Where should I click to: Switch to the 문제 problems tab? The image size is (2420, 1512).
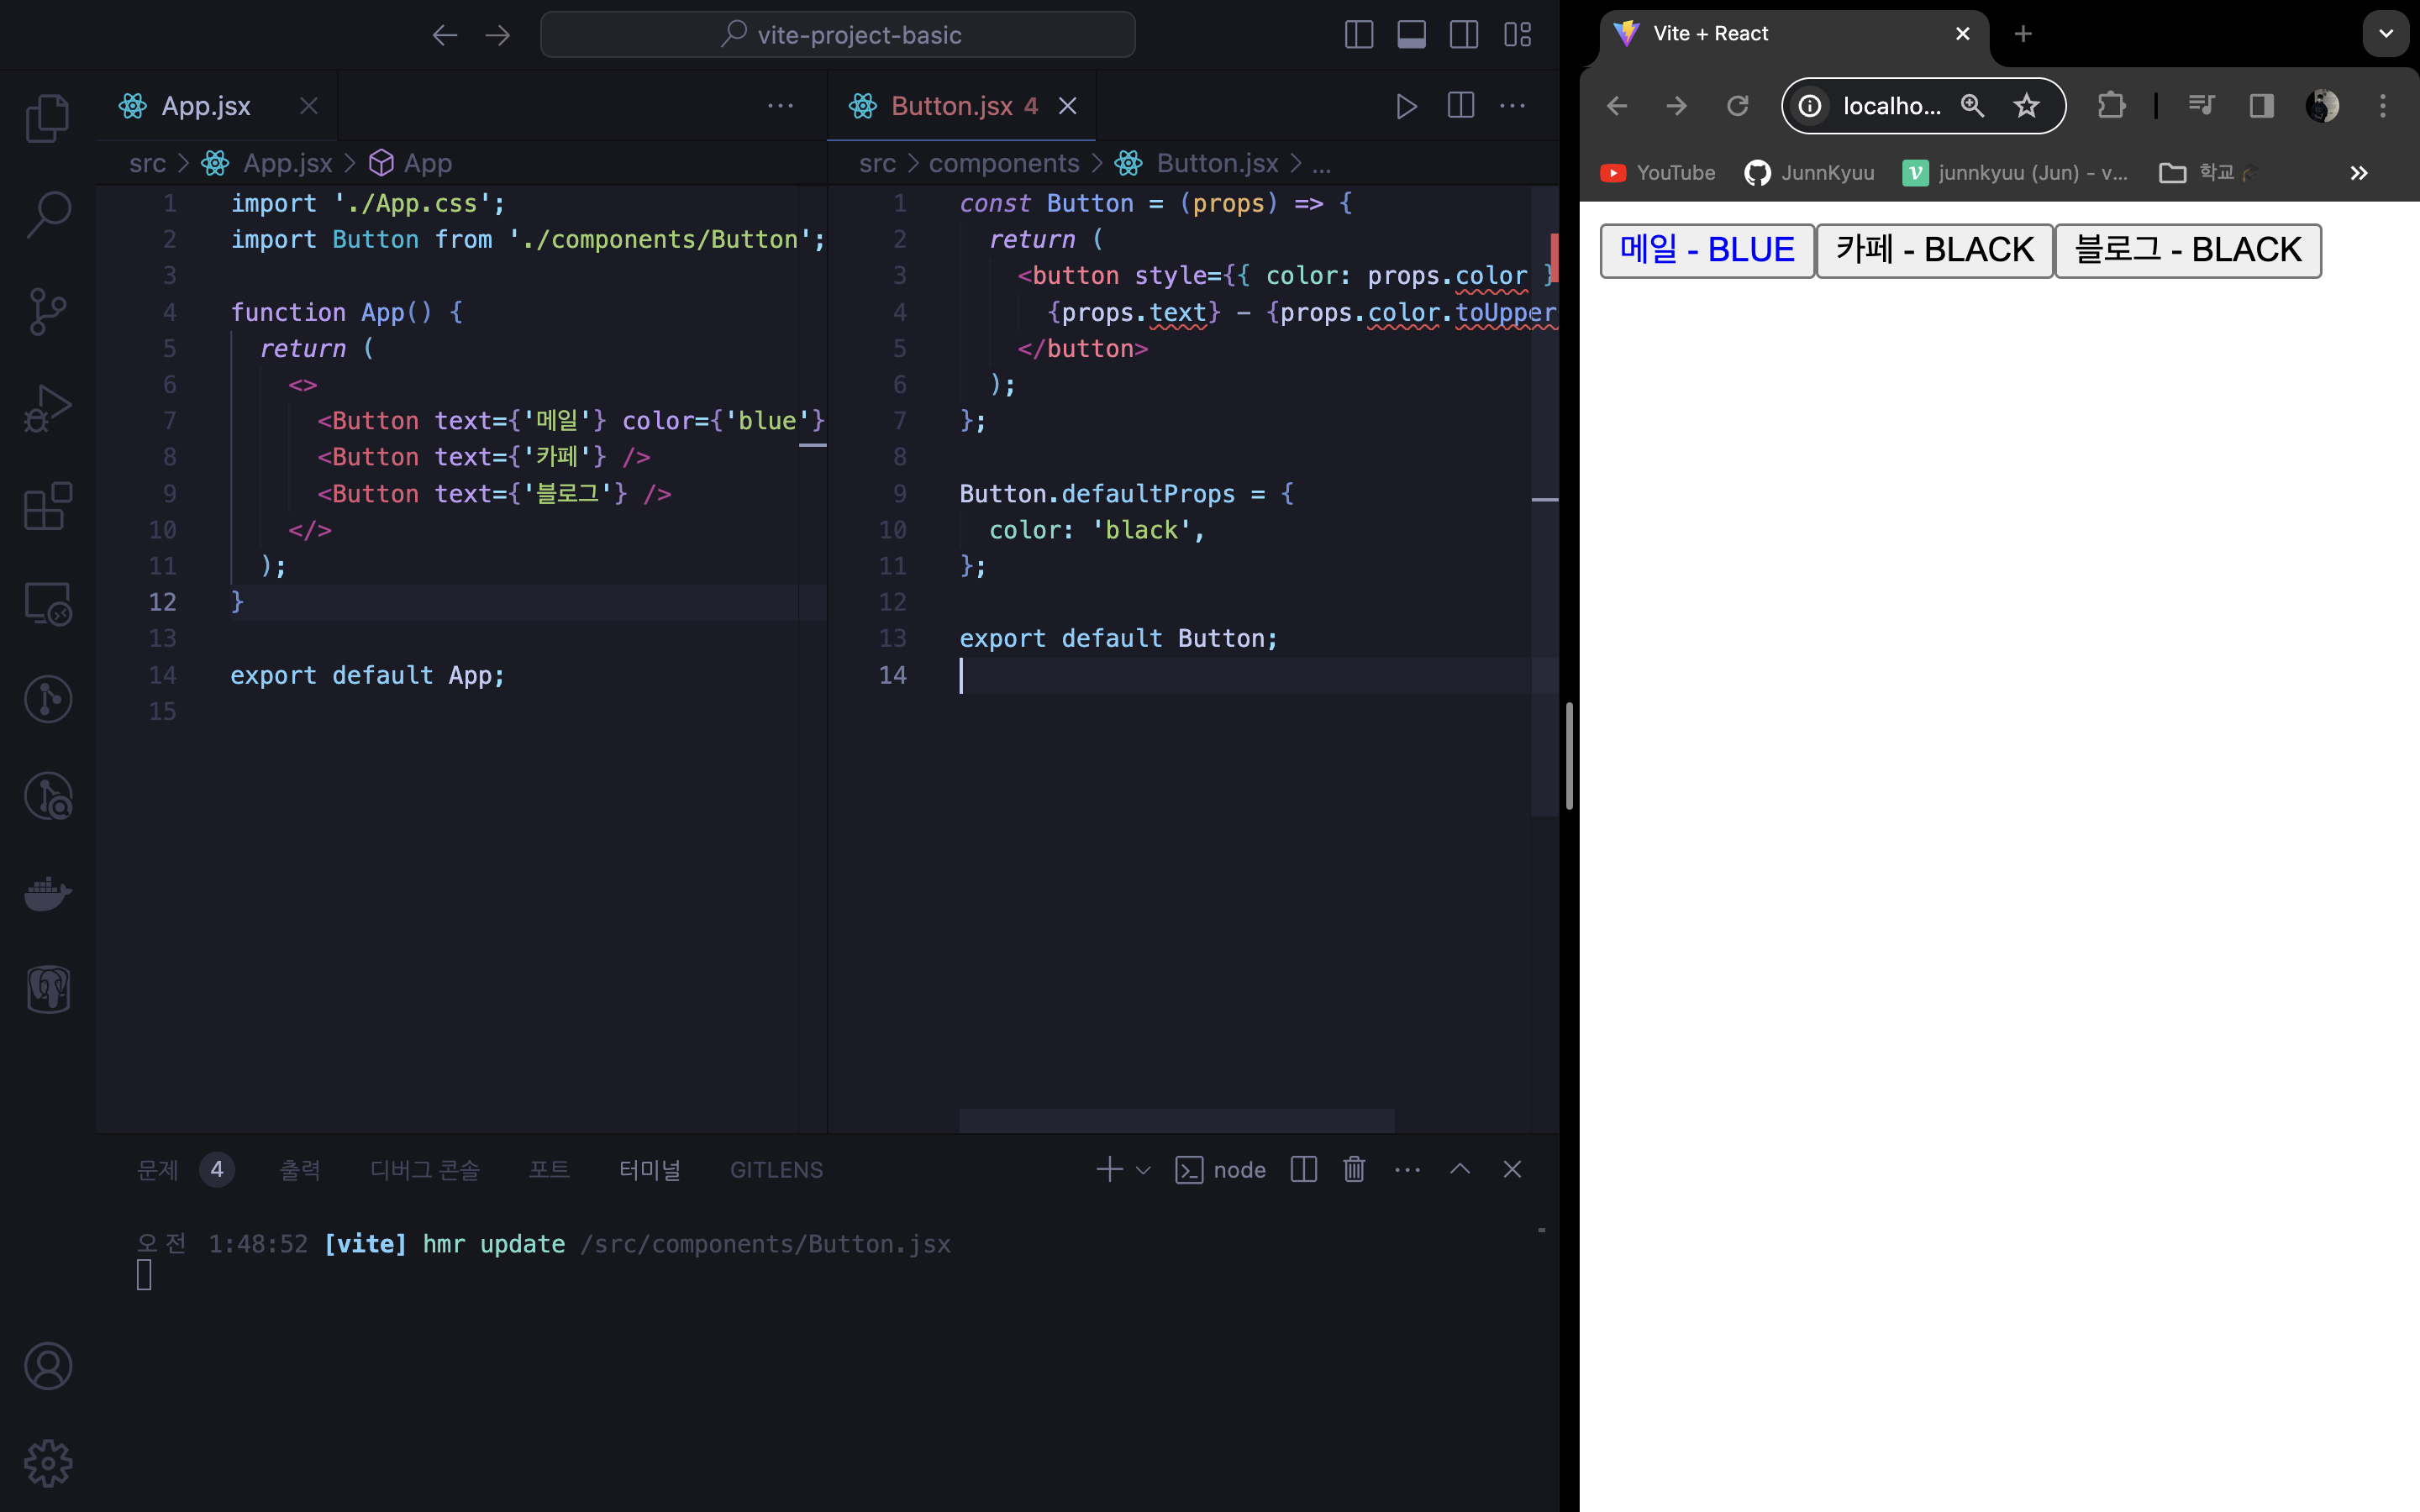(158, 1170)
